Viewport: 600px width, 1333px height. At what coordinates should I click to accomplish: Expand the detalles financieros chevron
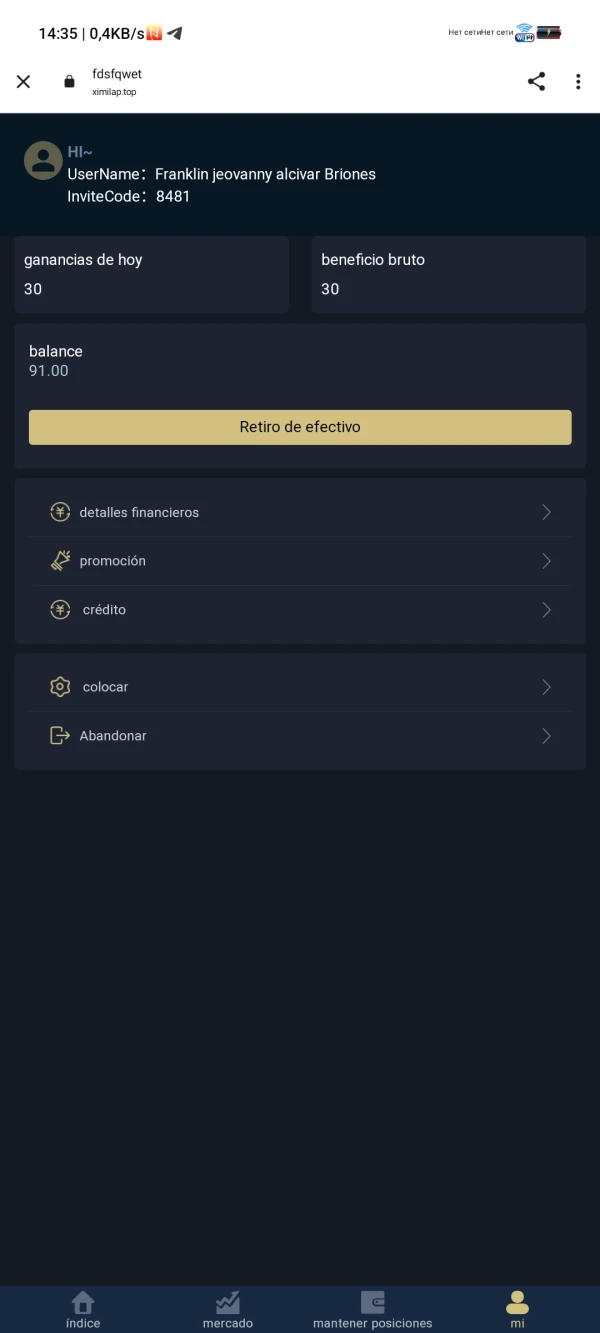point(546,512)
